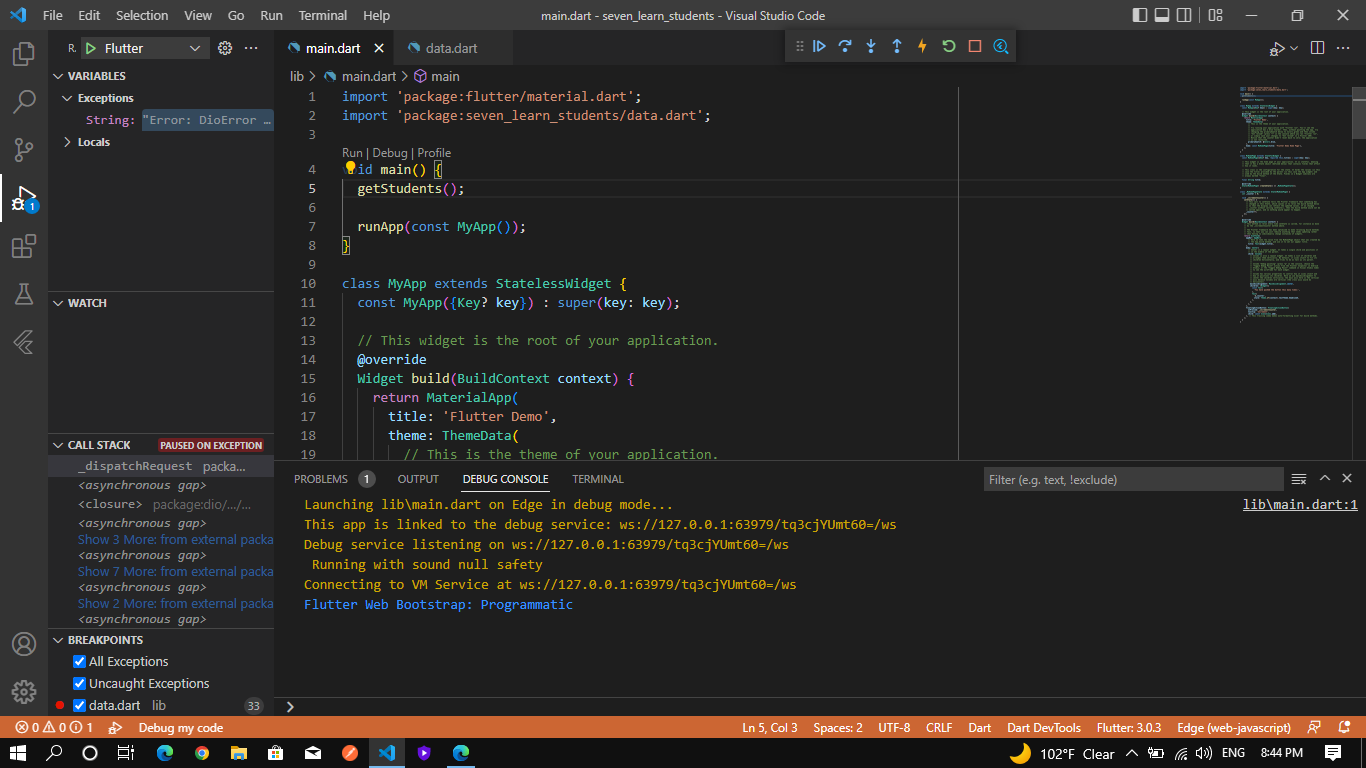Open the Terminal menu
Screen dimensions: 1366x768
323,15
